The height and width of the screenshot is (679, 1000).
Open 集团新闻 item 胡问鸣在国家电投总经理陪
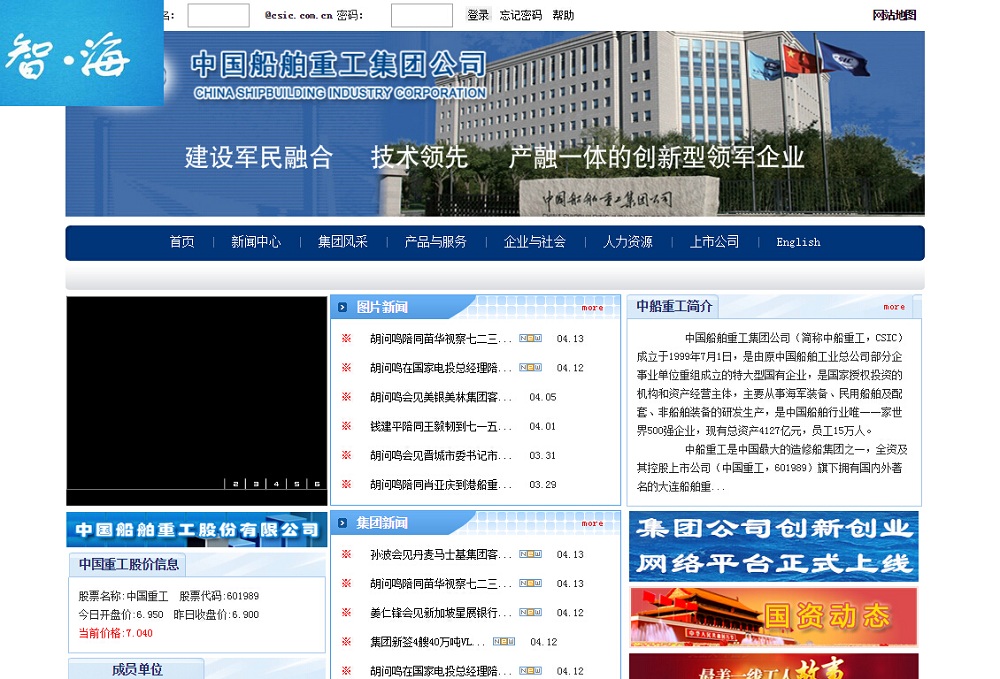coord(441,671)
